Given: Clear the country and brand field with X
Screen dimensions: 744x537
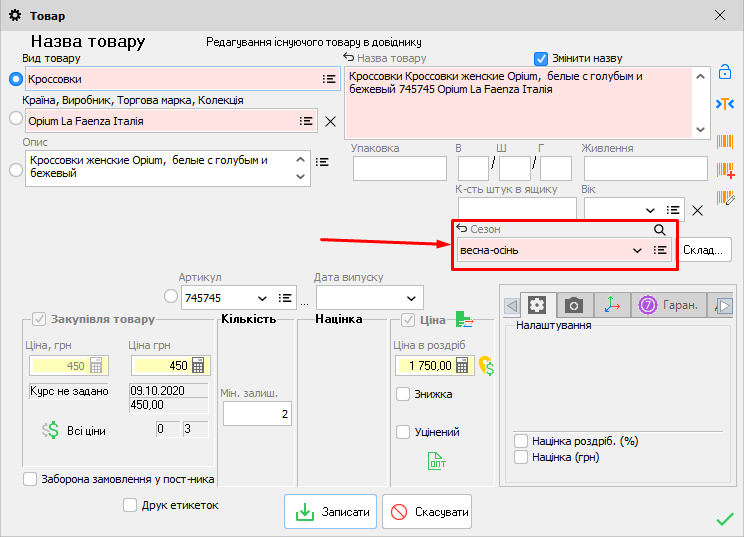Looking at the screenshot, I should [331, 121].
